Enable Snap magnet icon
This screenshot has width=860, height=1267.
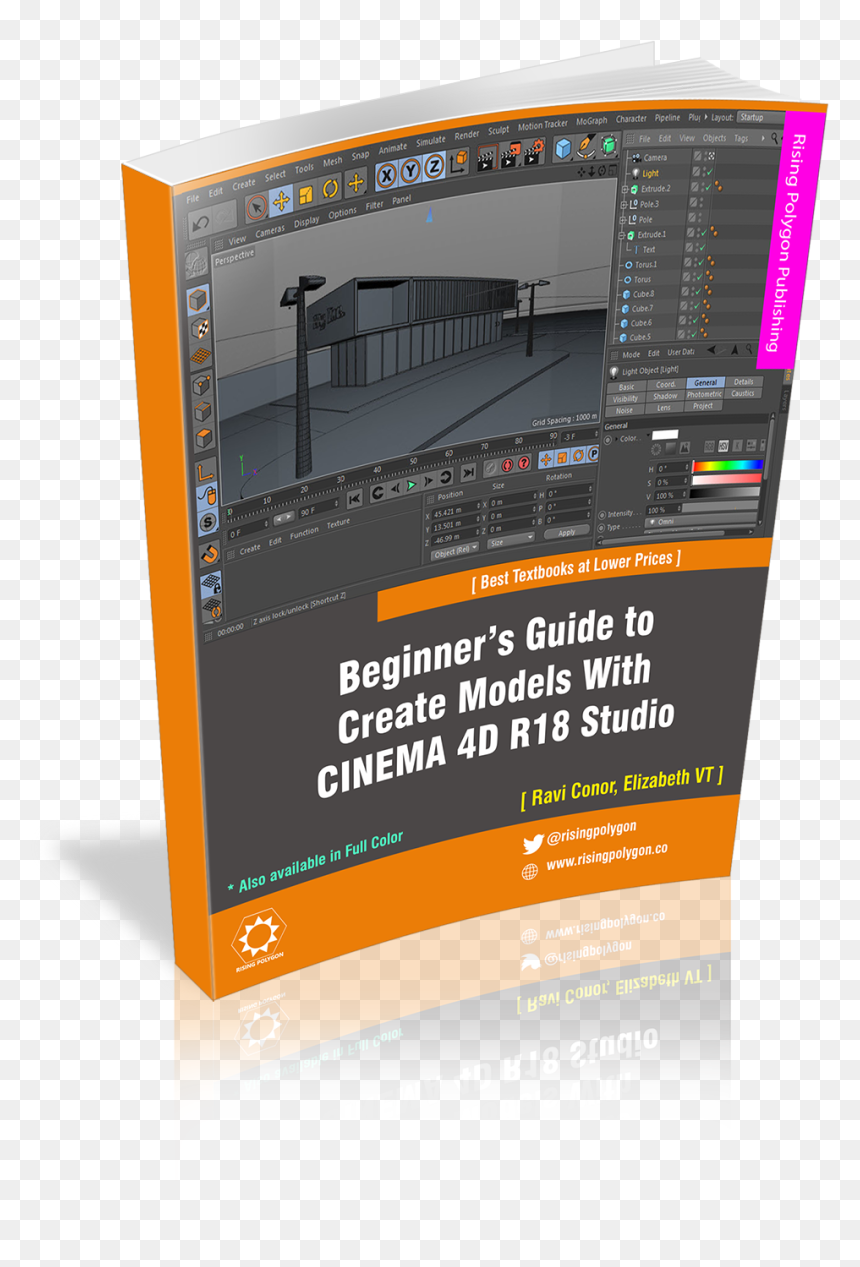point(209,554)
